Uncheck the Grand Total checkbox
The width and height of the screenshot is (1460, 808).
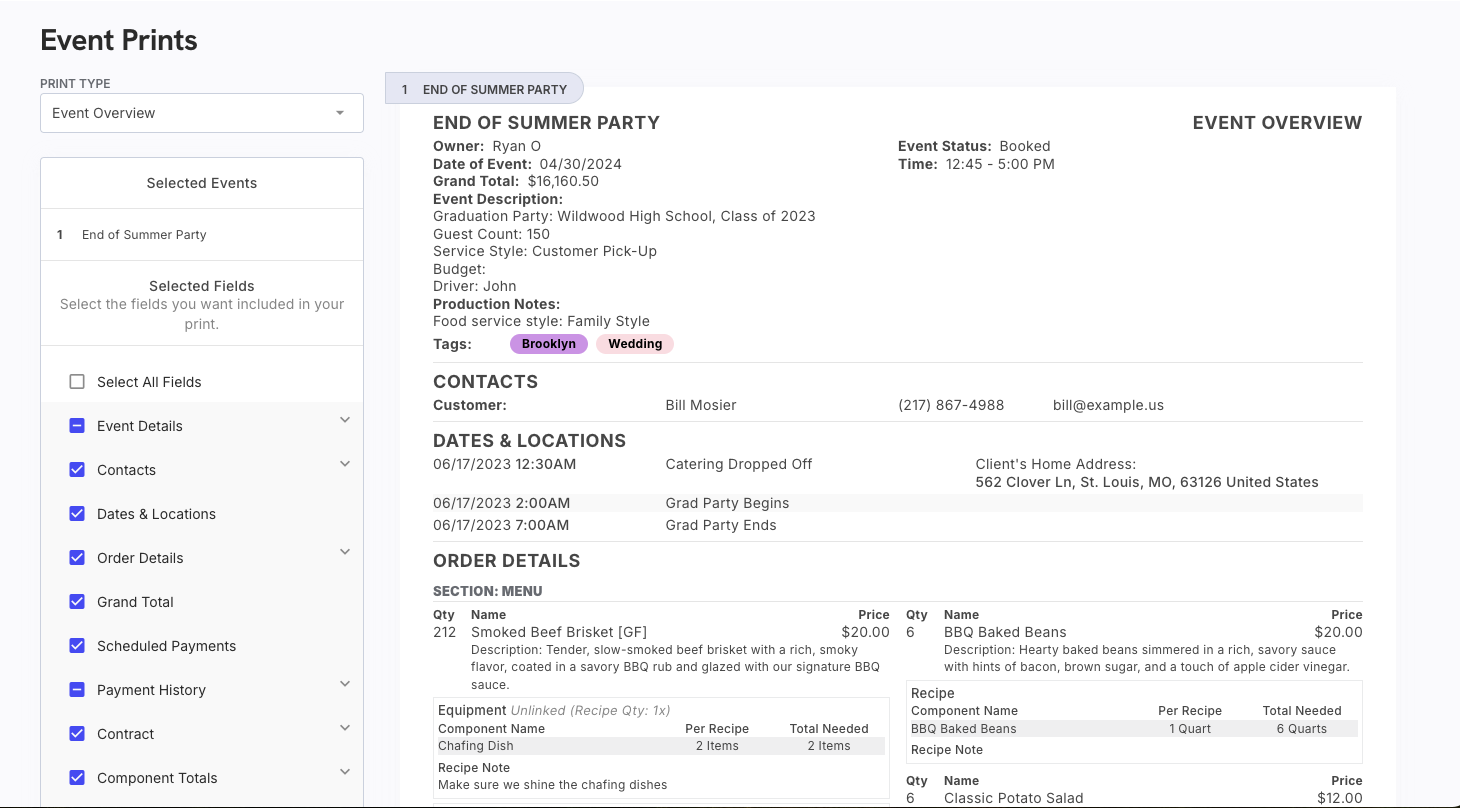(77, 602)
